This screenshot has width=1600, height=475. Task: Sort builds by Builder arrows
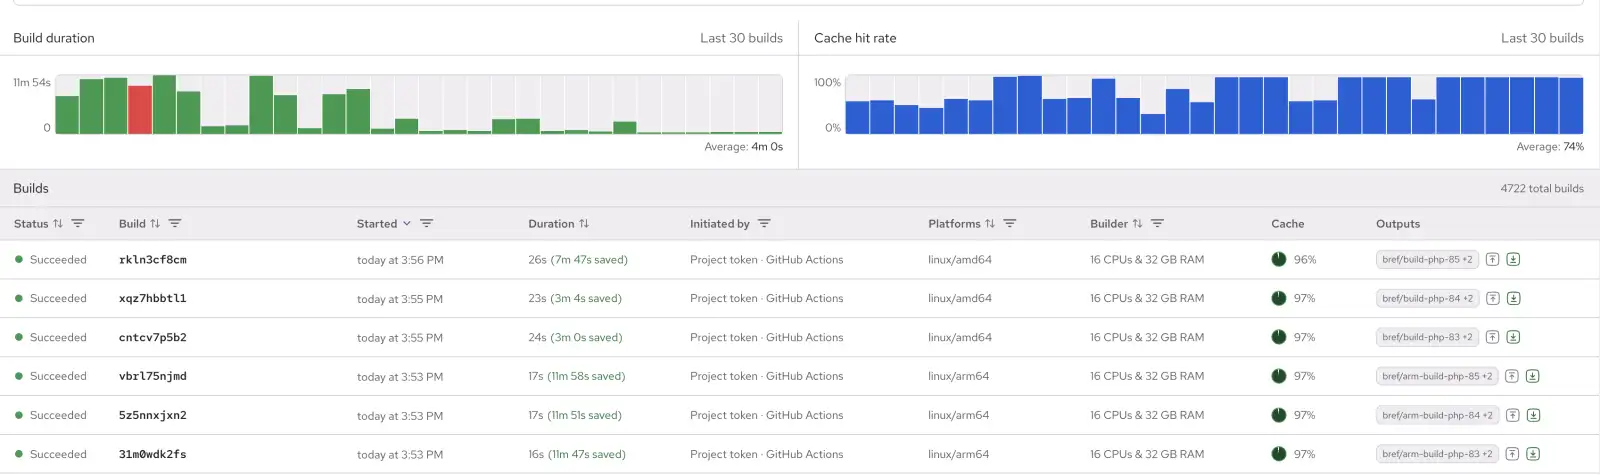1137,224
